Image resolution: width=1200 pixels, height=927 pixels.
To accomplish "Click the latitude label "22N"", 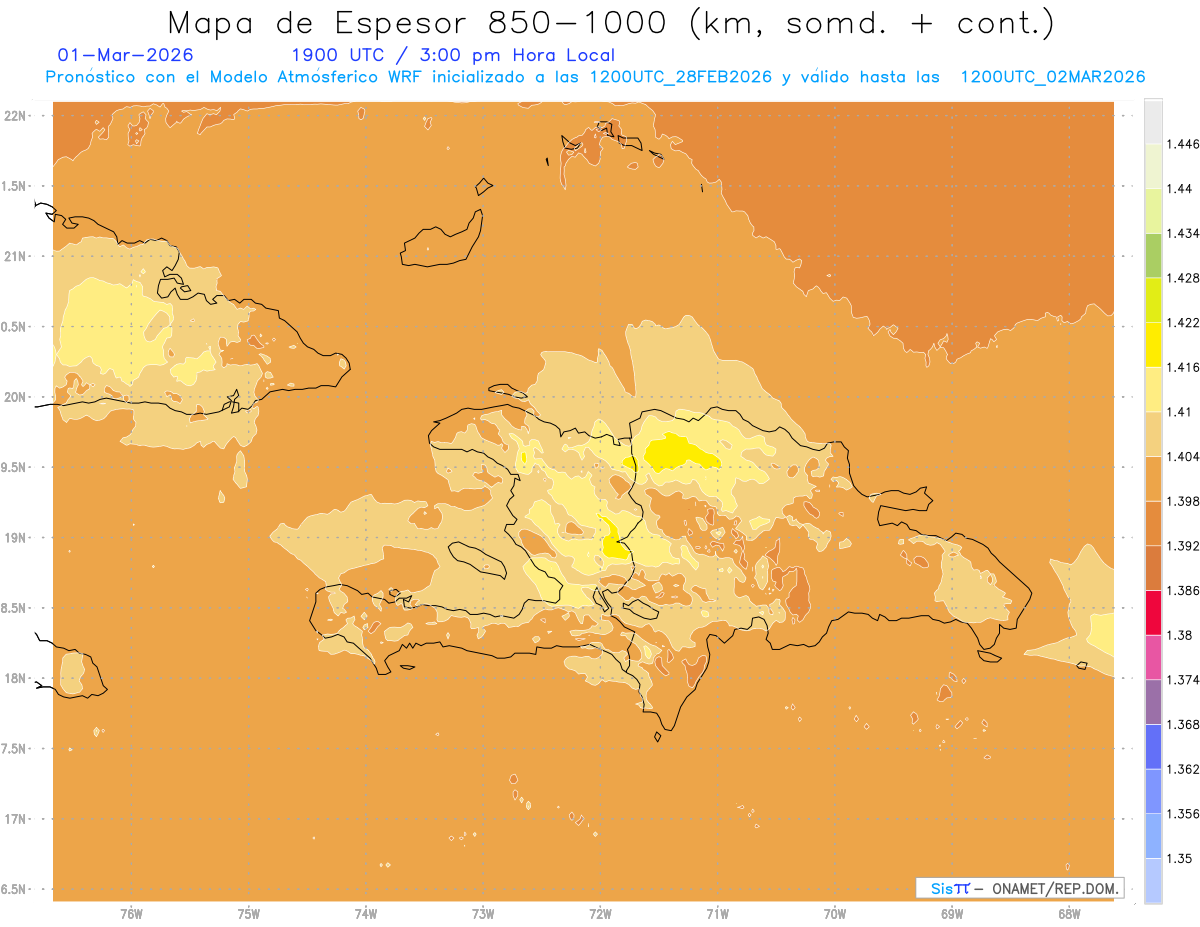I will [x=17, y=115].
